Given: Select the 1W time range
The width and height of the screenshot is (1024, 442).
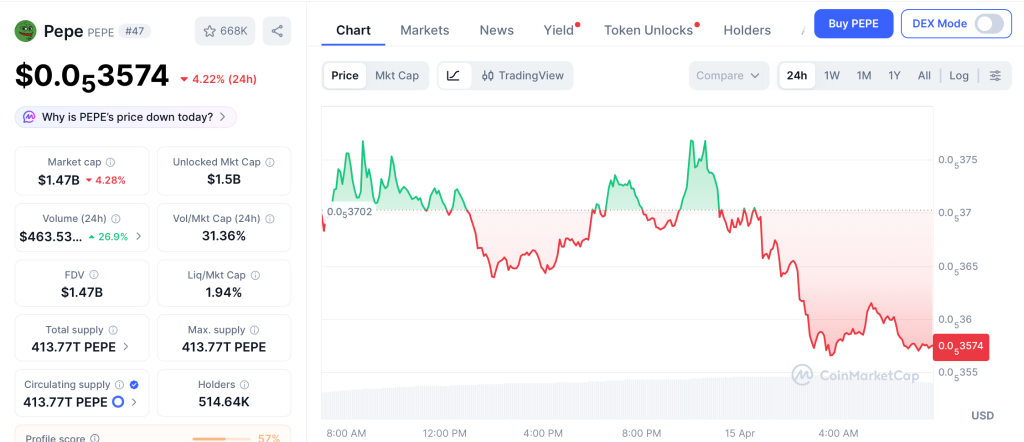Looking at the screenshot, I should [831, 75].
